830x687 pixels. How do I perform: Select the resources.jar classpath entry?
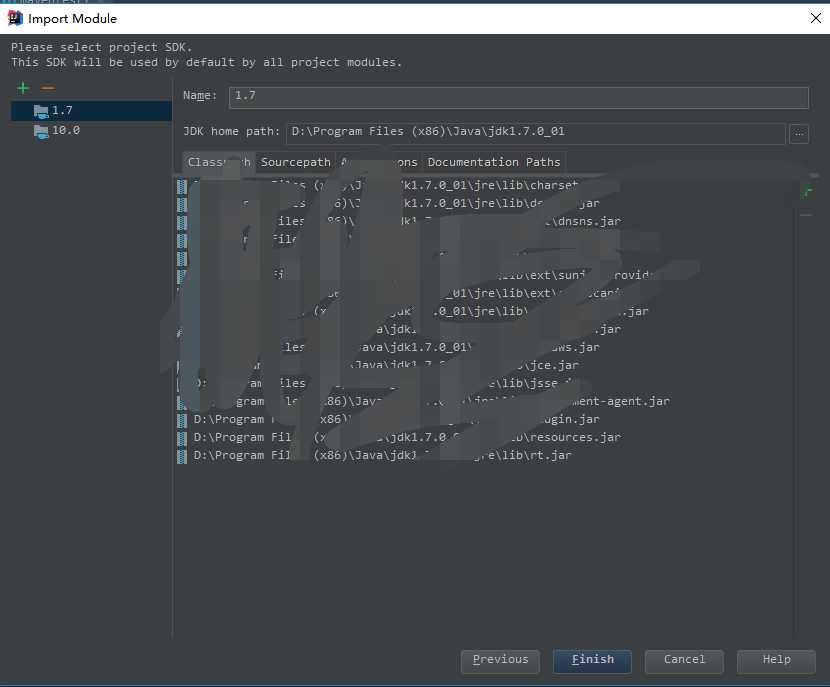(x=399, y=438)
